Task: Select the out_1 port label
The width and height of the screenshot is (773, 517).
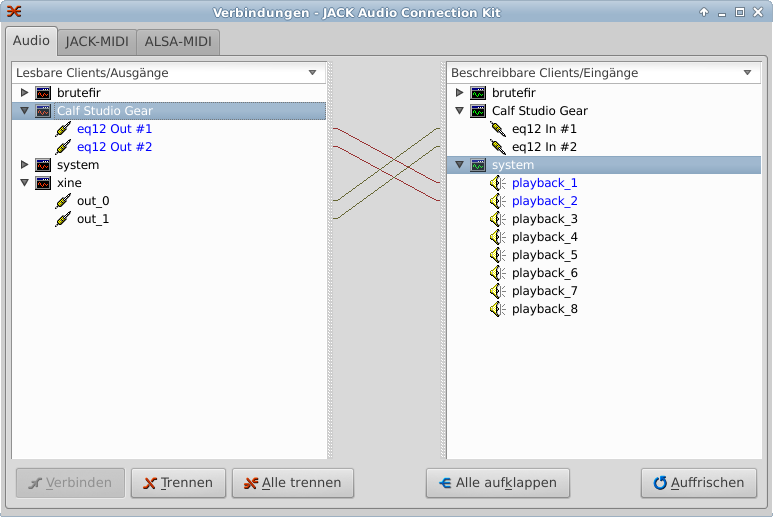Action: pos(93,219)
